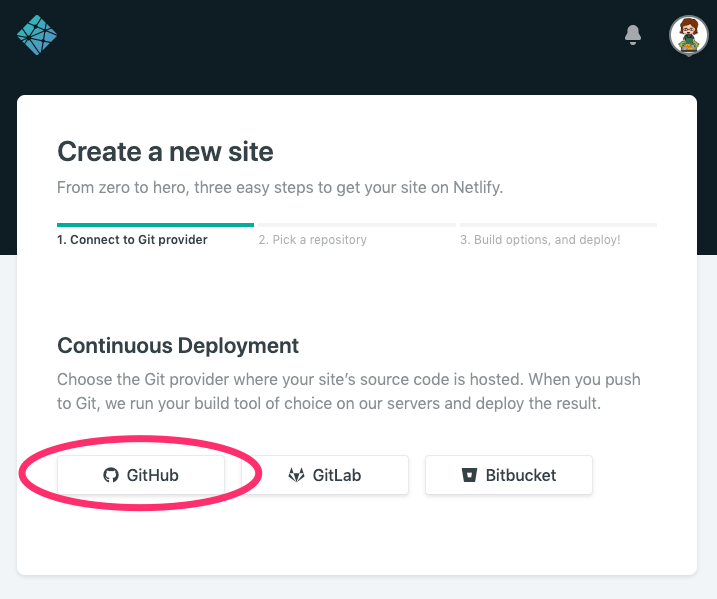717x599 pixels.
Task: Click the Continuous Deployment heading
Action: (x=178, y=345)
